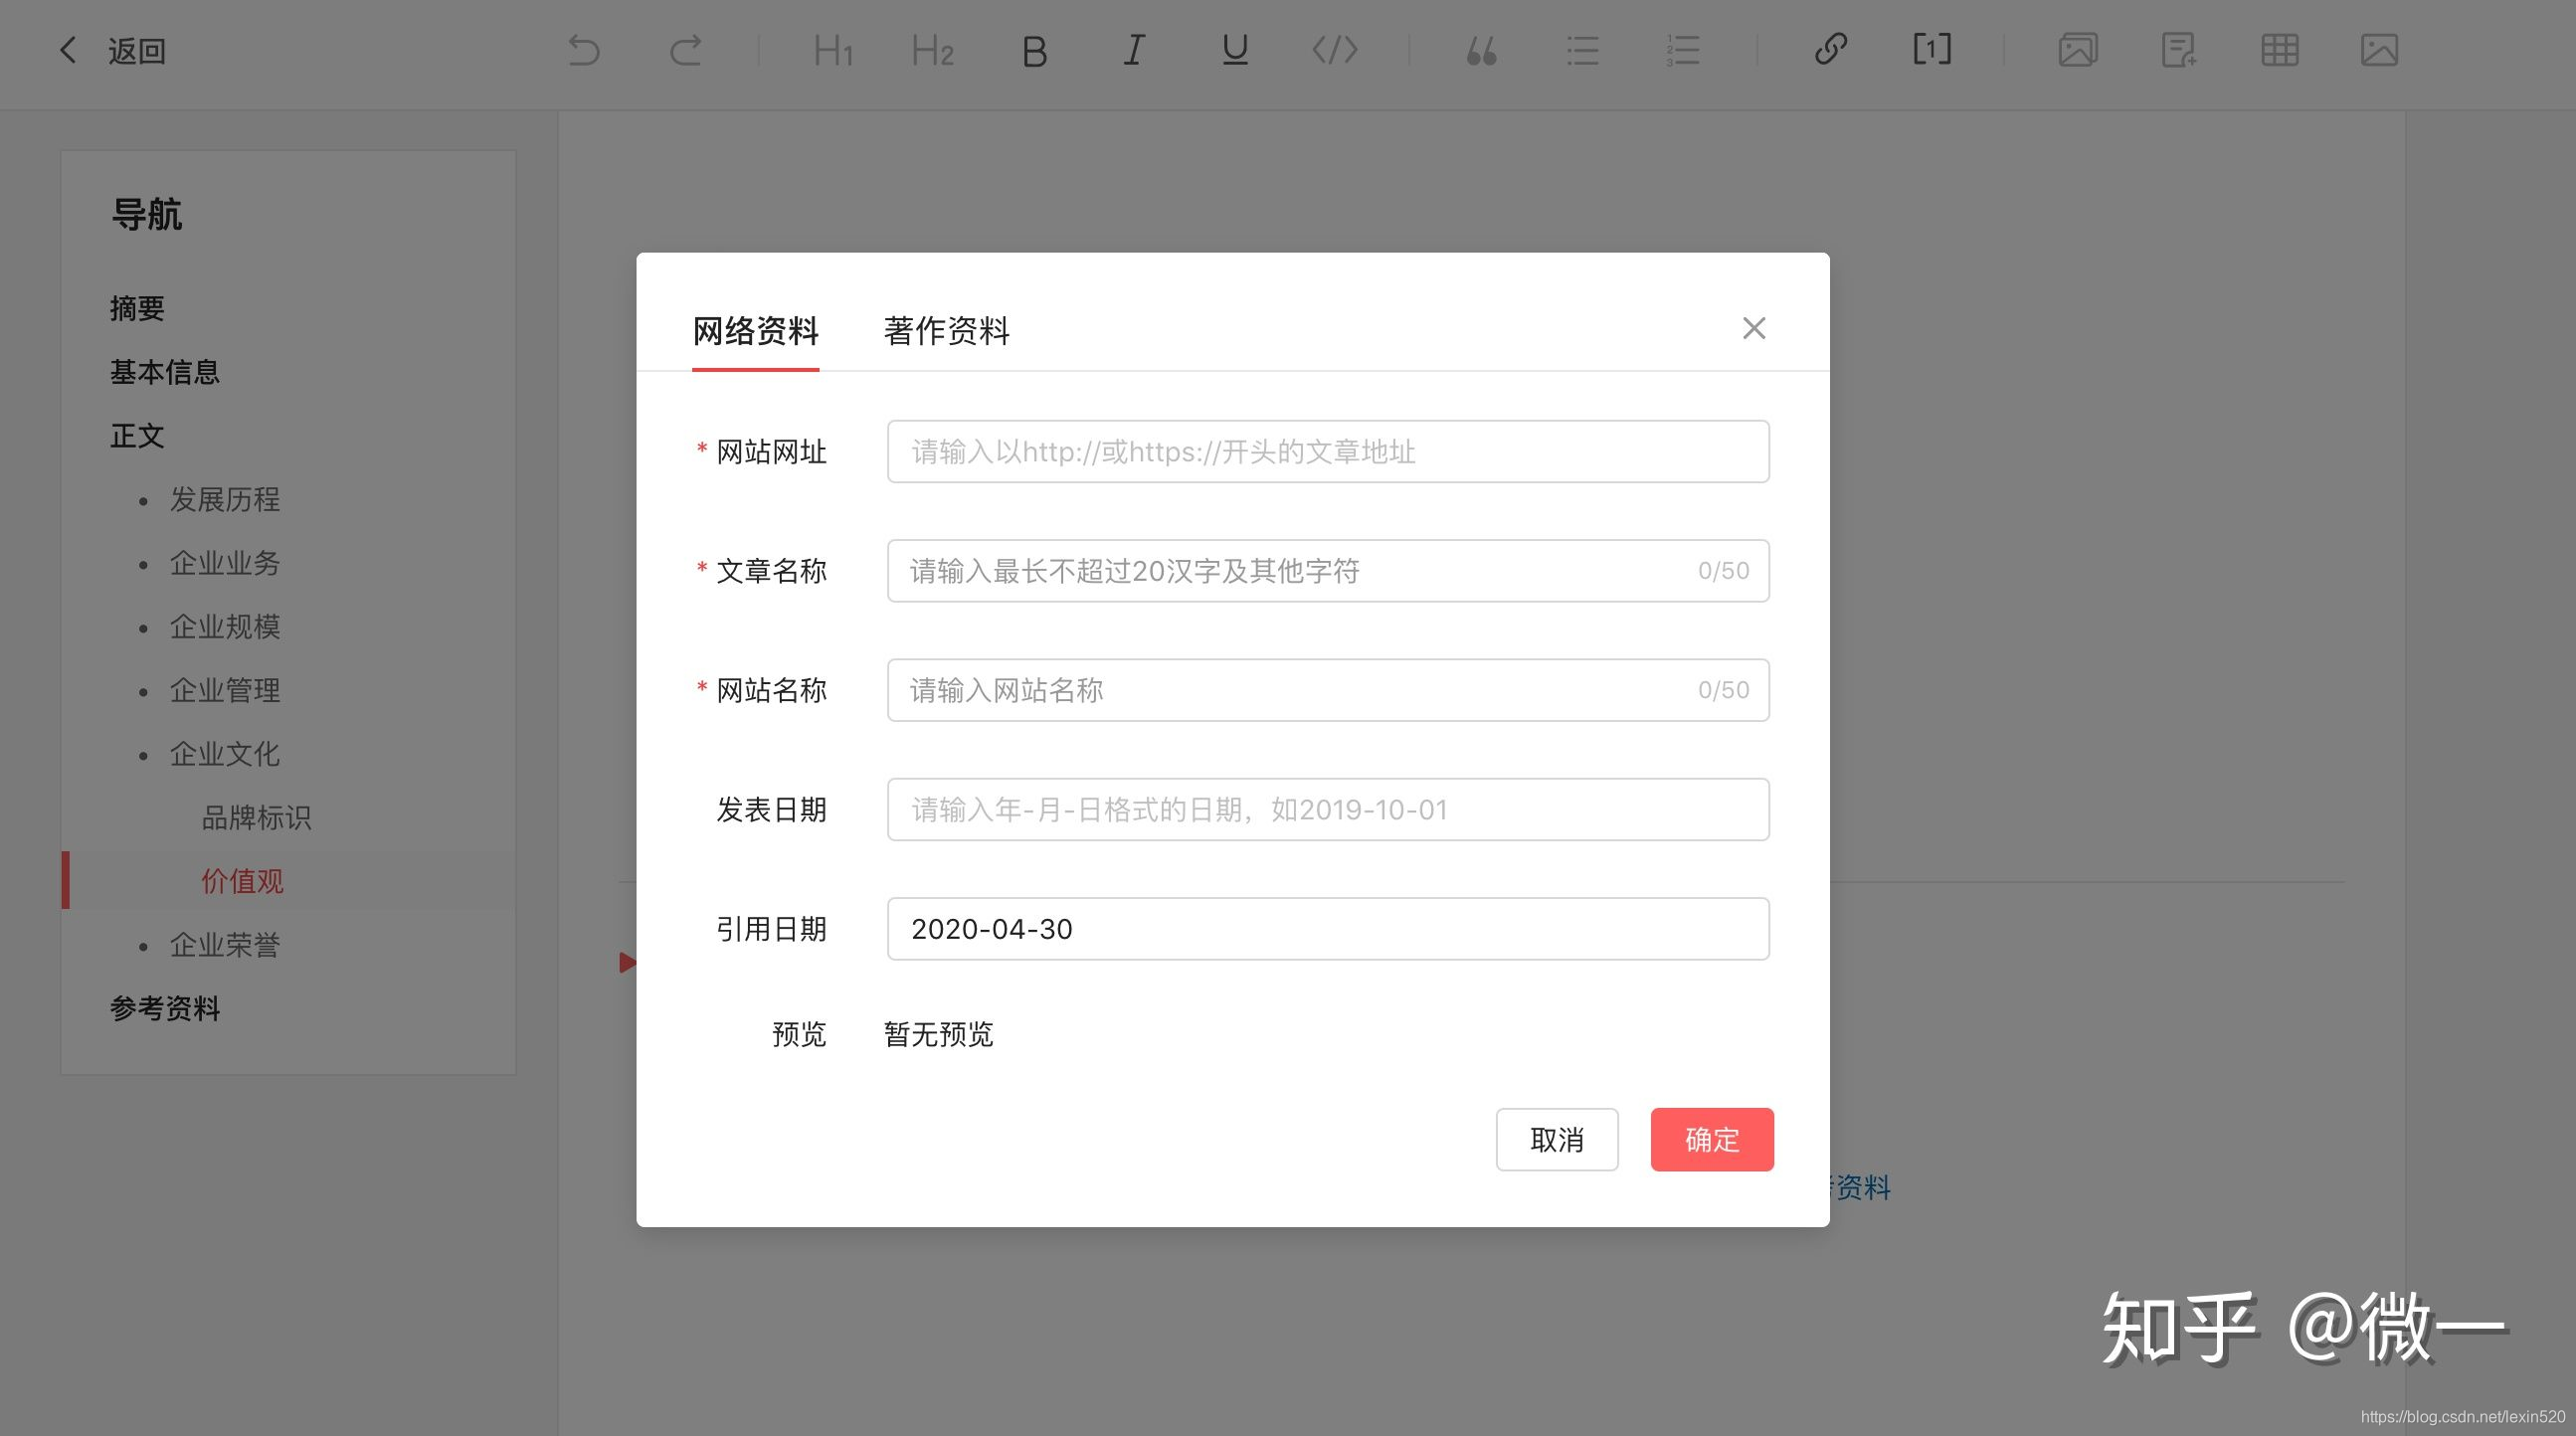Click the back chevron icon

67,50
